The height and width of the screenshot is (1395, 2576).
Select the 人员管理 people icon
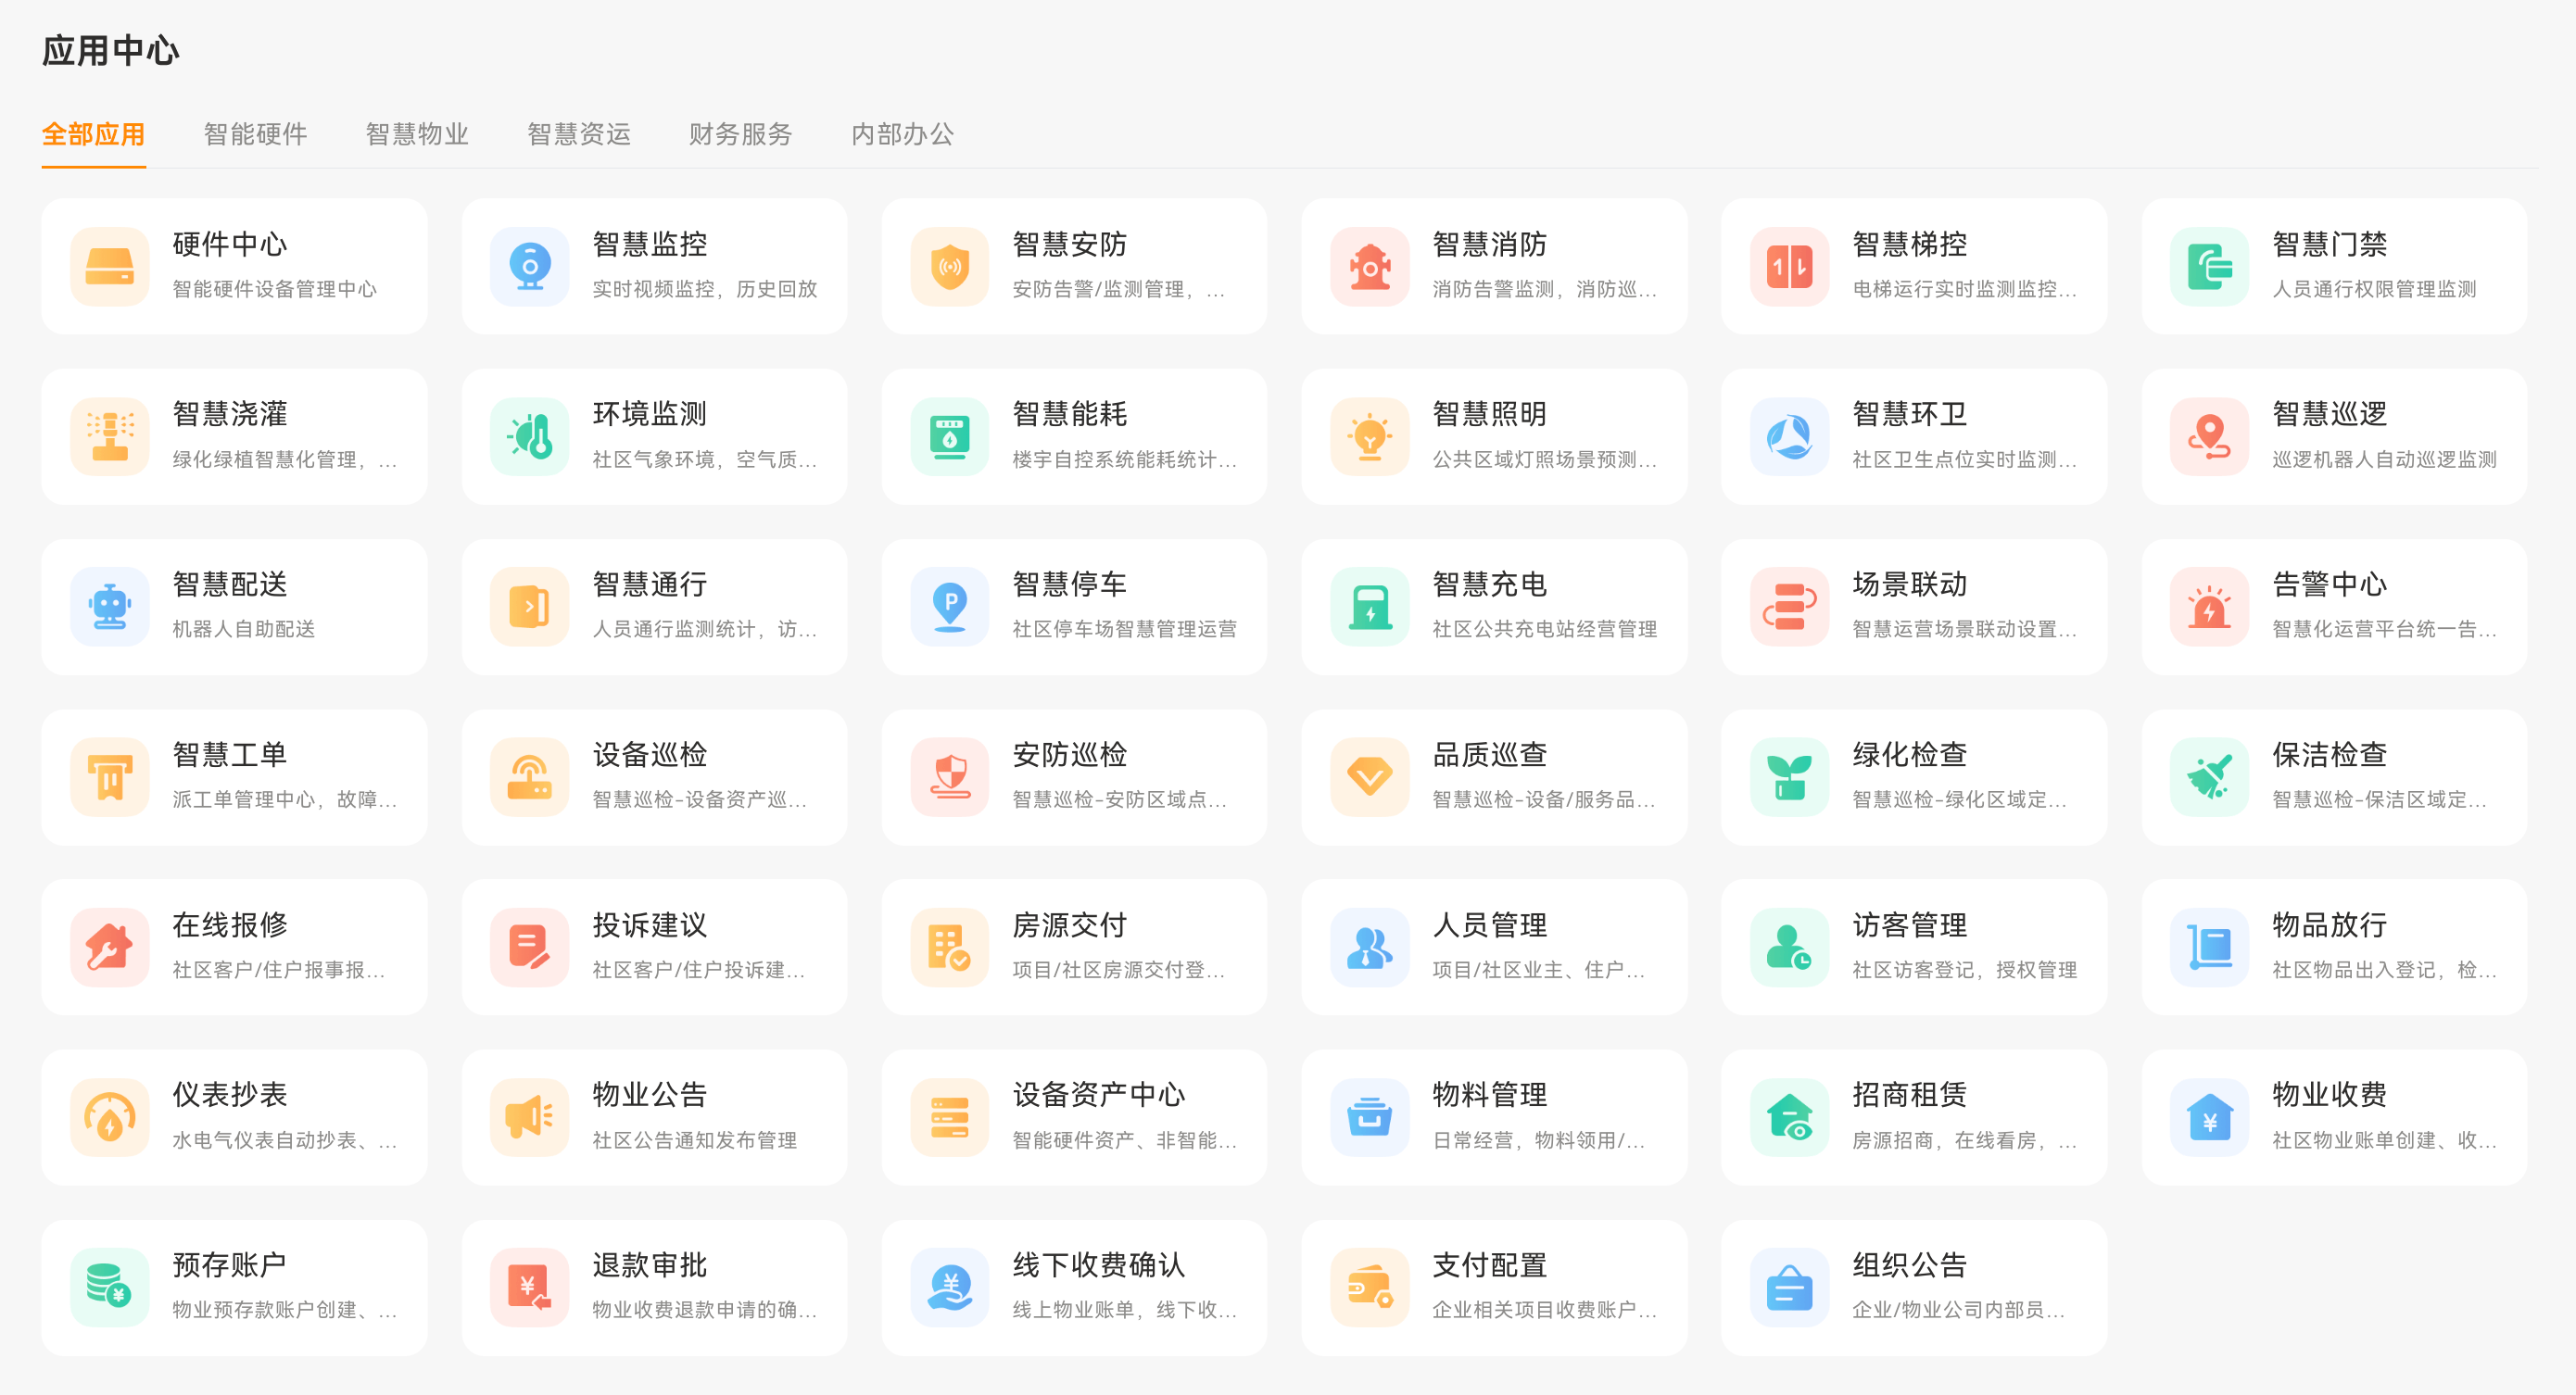tap(1370, 947)
